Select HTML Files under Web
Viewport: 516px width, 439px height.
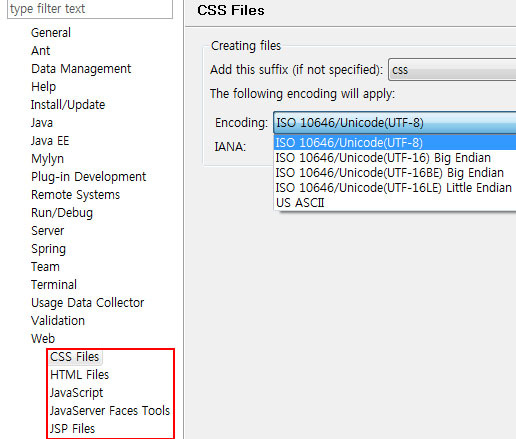coord(80,375)
